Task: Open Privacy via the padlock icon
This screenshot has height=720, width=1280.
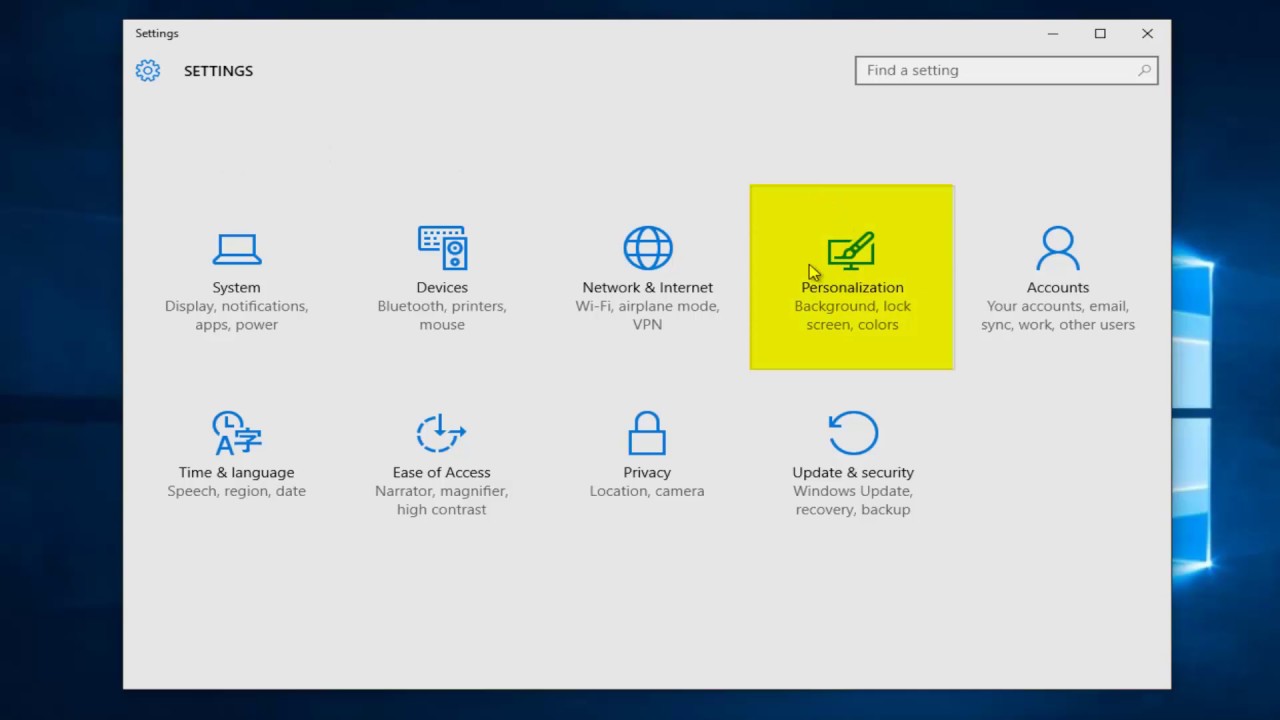Action: point(647,432)
